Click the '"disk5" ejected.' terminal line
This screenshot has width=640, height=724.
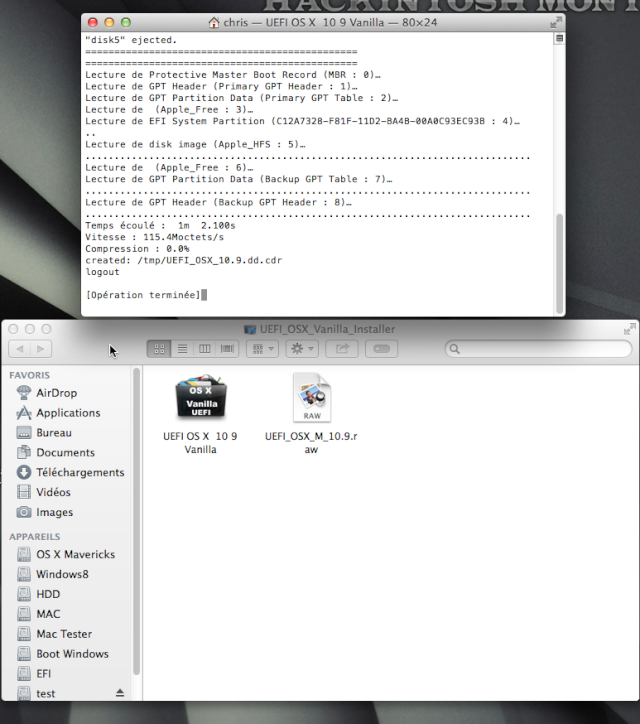[131, 40]
